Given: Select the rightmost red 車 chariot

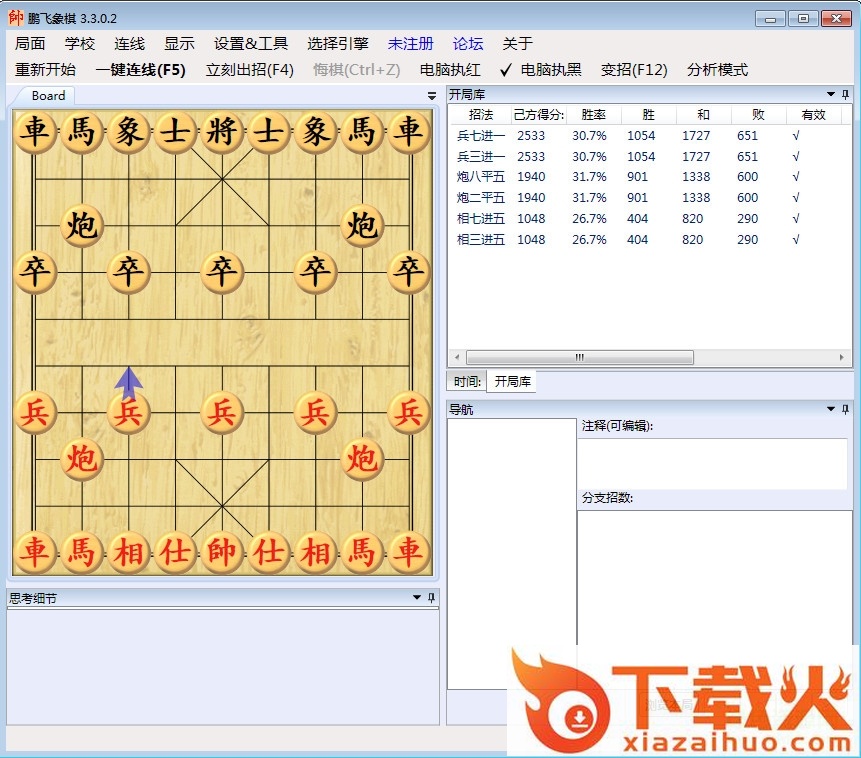Looking at the screenshot, I should (409, 552).
